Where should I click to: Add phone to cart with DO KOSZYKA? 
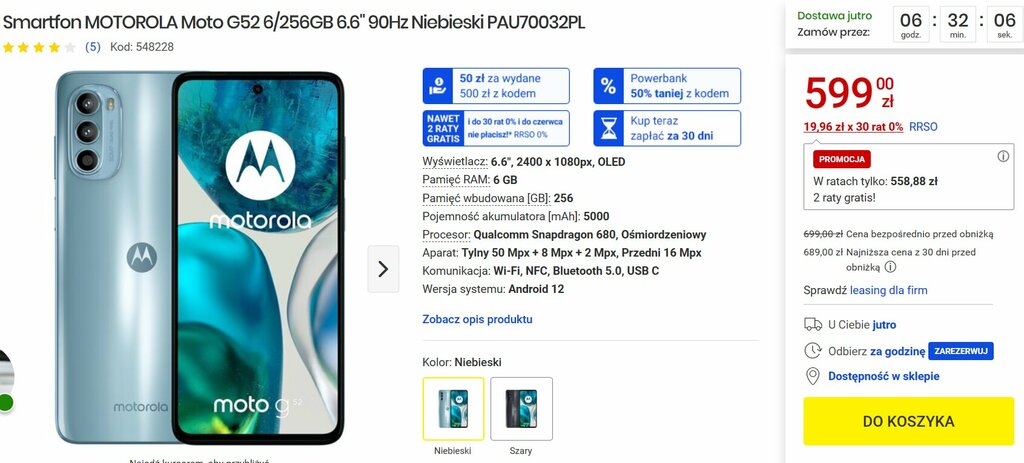tap(908, 421)
